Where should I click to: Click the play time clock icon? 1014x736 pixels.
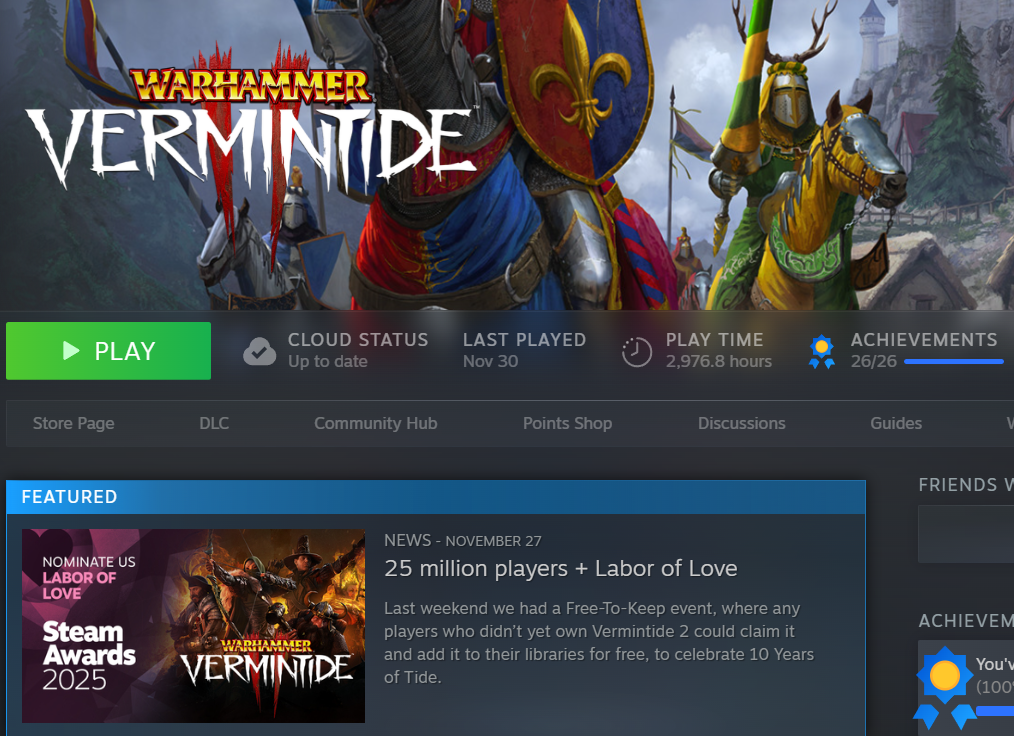[x=636, y=352]
